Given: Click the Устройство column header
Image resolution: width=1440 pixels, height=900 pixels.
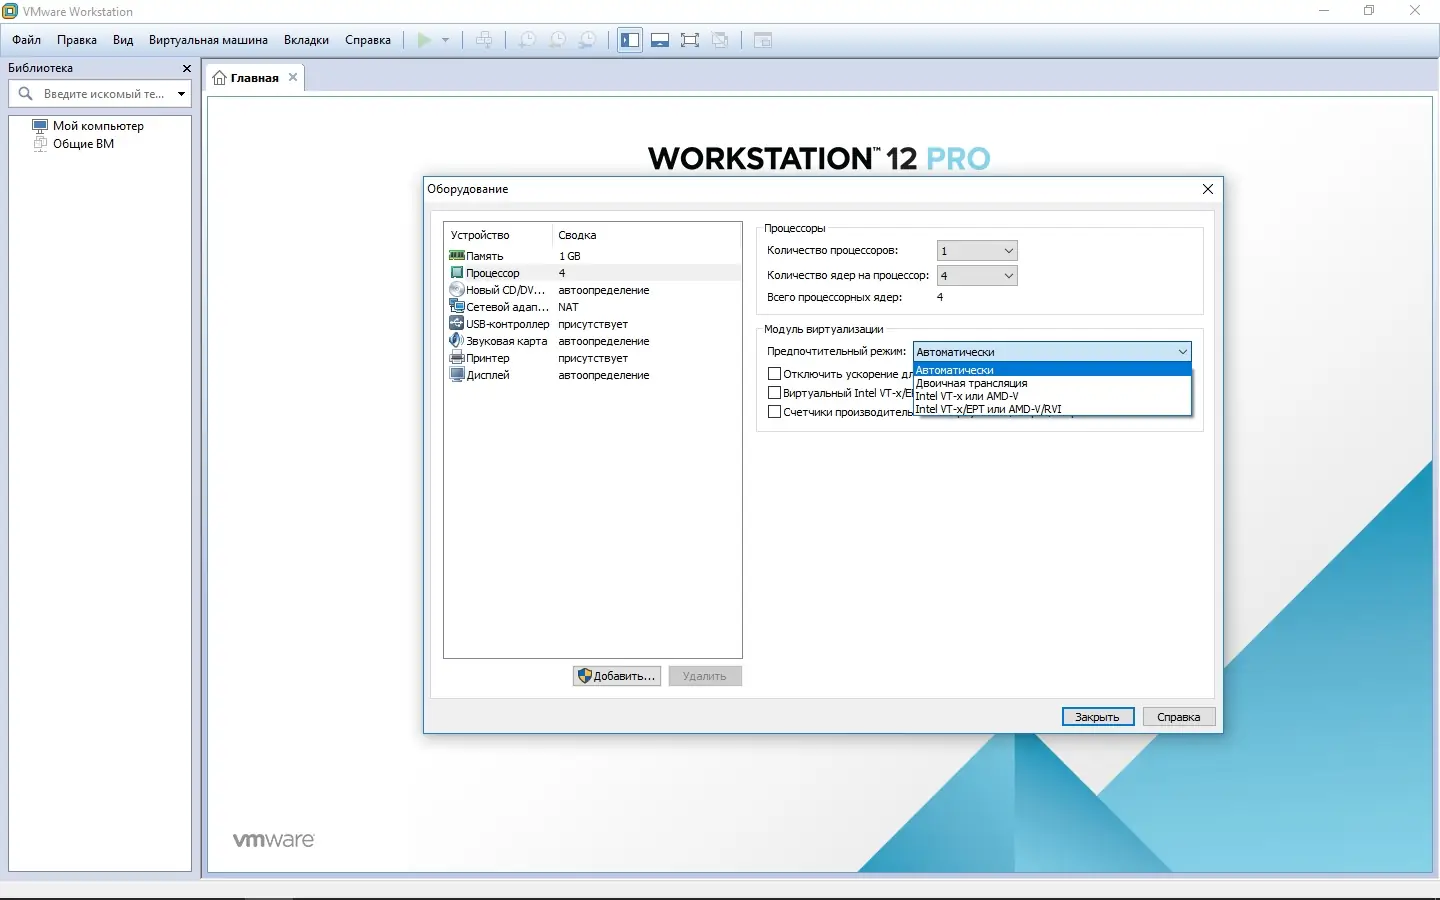Looking at the screenshot, I should pos(498,235).
